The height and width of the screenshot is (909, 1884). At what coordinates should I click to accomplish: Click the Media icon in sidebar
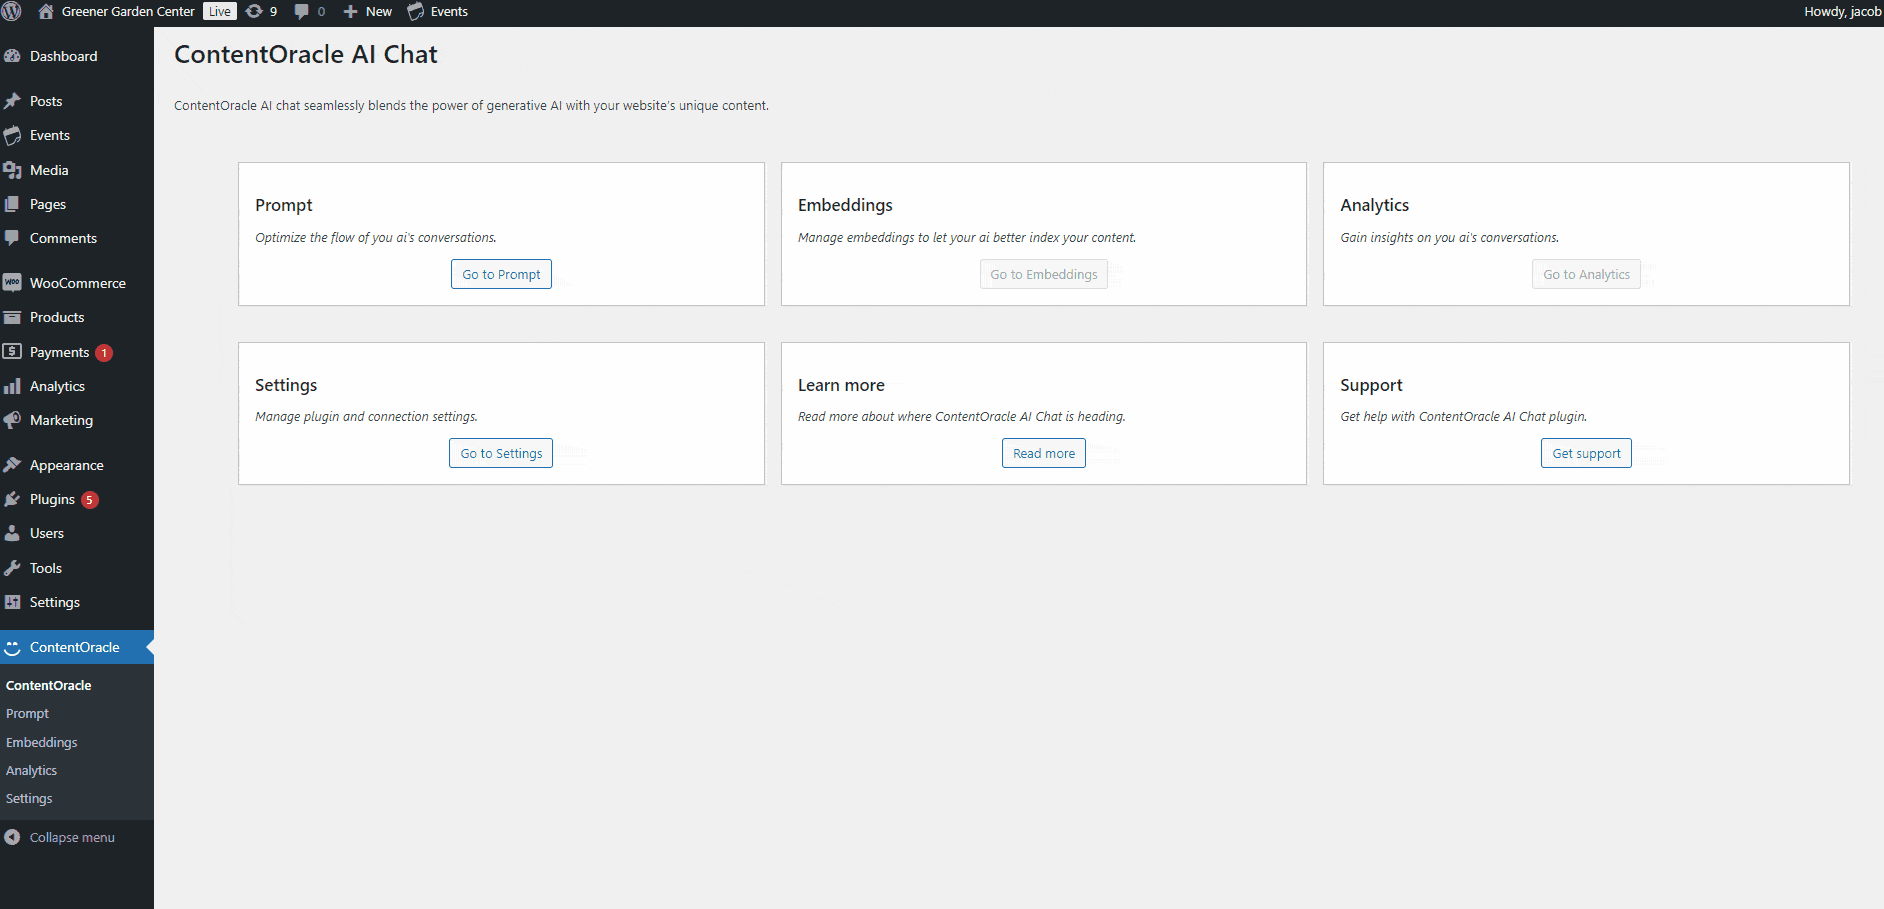tap(12, 170)
